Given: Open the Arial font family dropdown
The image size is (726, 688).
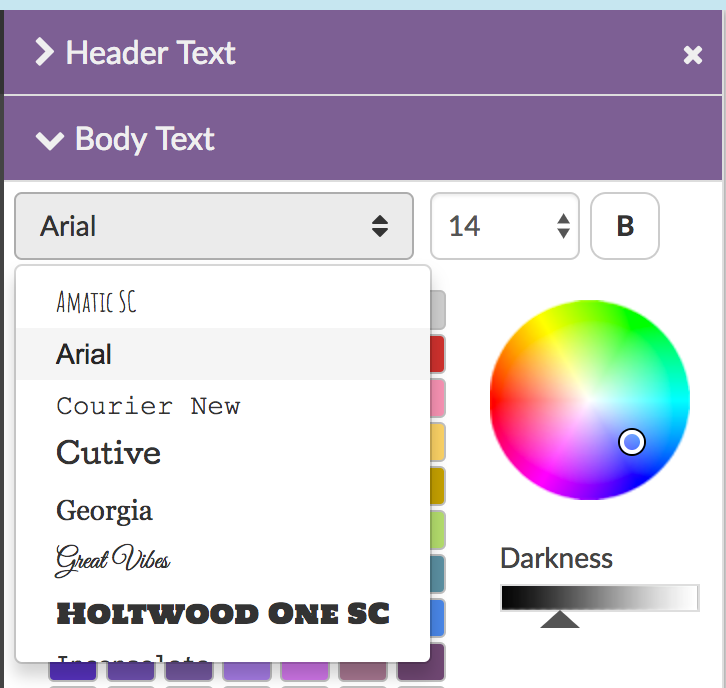Looking at the screenshot, I should [x=214, y=226].
